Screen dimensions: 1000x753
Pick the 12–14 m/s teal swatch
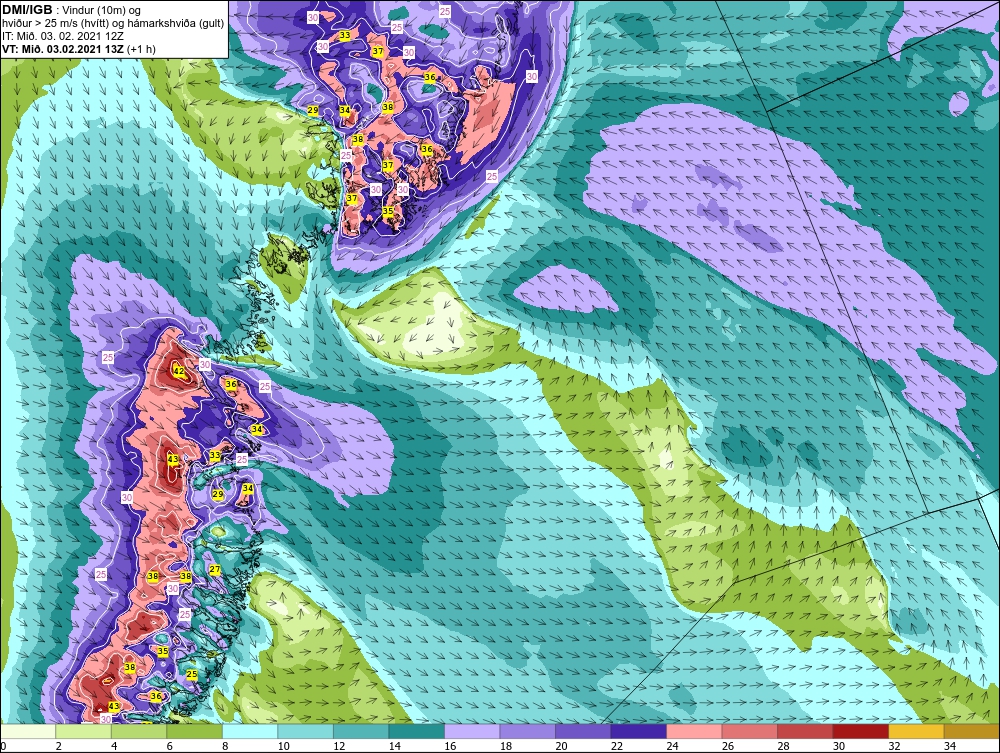(x=361, y=731)
